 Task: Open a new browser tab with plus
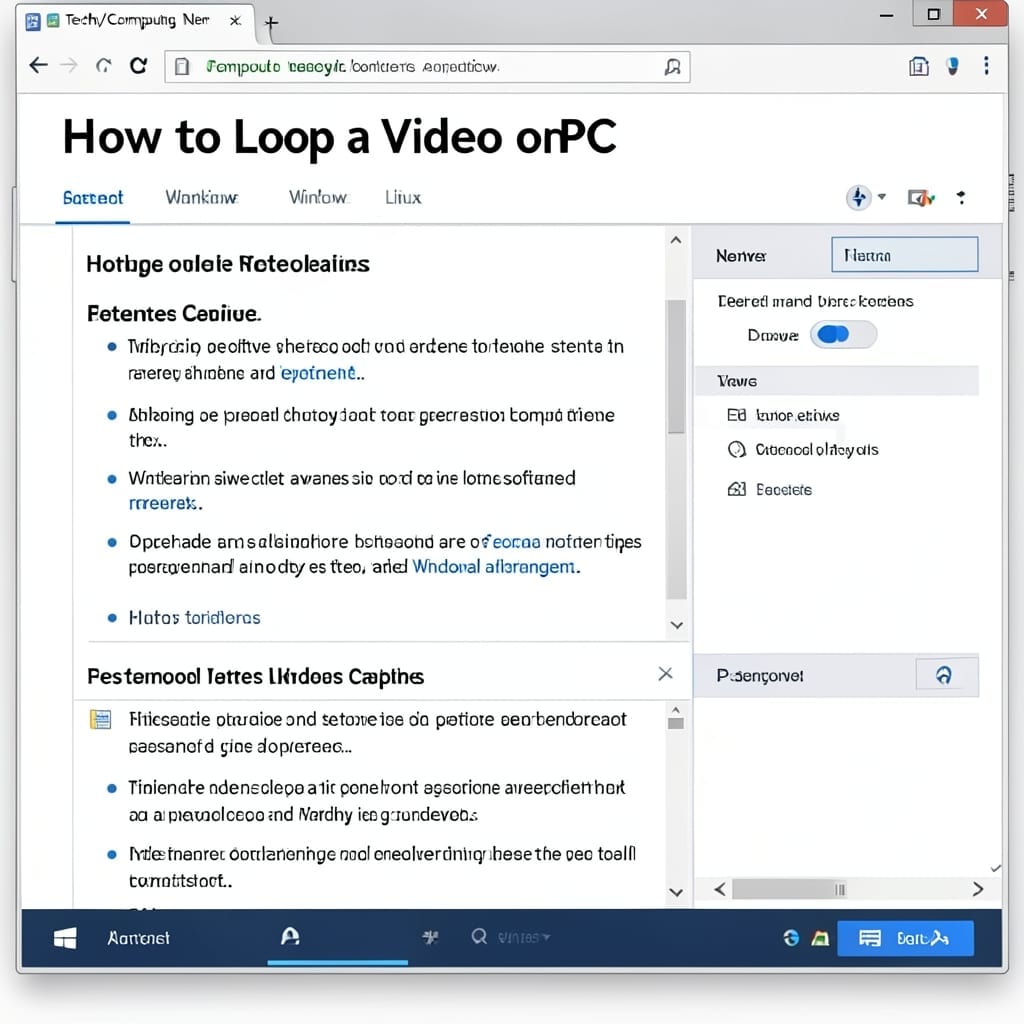pos(271,24)
